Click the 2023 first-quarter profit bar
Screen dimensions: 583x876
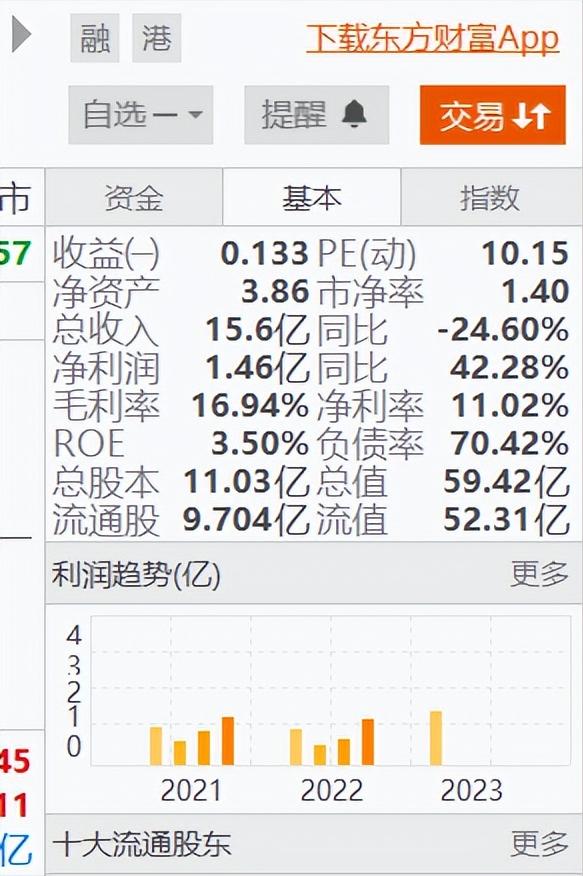(436, 738)
